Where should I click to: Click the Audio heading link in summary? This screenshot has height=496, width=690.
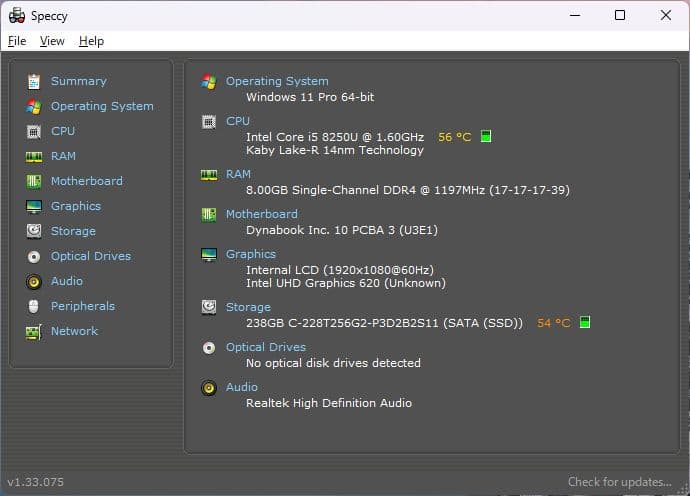(x=242, y=387)
